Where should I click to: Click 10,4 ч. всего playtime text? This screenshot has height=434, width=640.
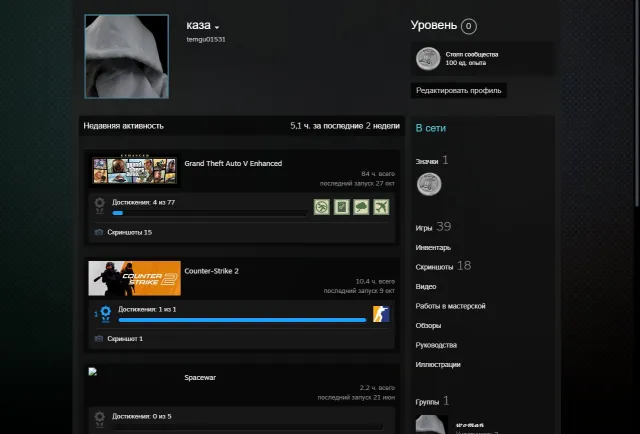[x=375, y=281]
